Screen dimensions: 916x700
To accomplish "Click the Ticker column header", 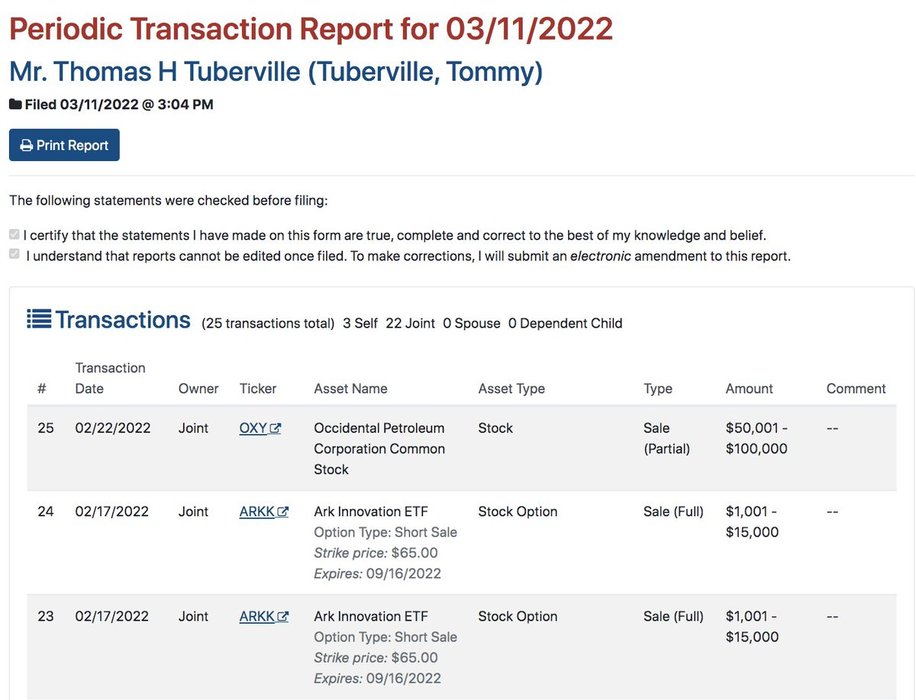I will point(258,389).
